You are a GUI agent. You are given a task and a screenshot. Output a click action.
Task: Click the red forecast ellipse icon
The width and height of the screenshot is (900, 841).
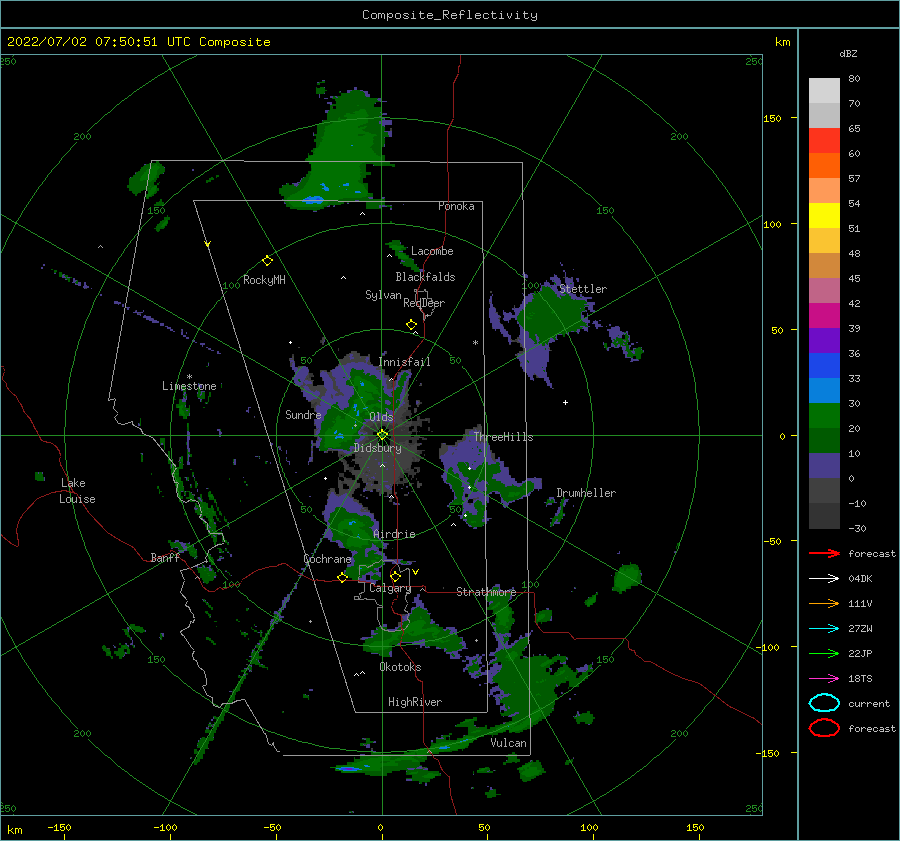coord(824,728)
